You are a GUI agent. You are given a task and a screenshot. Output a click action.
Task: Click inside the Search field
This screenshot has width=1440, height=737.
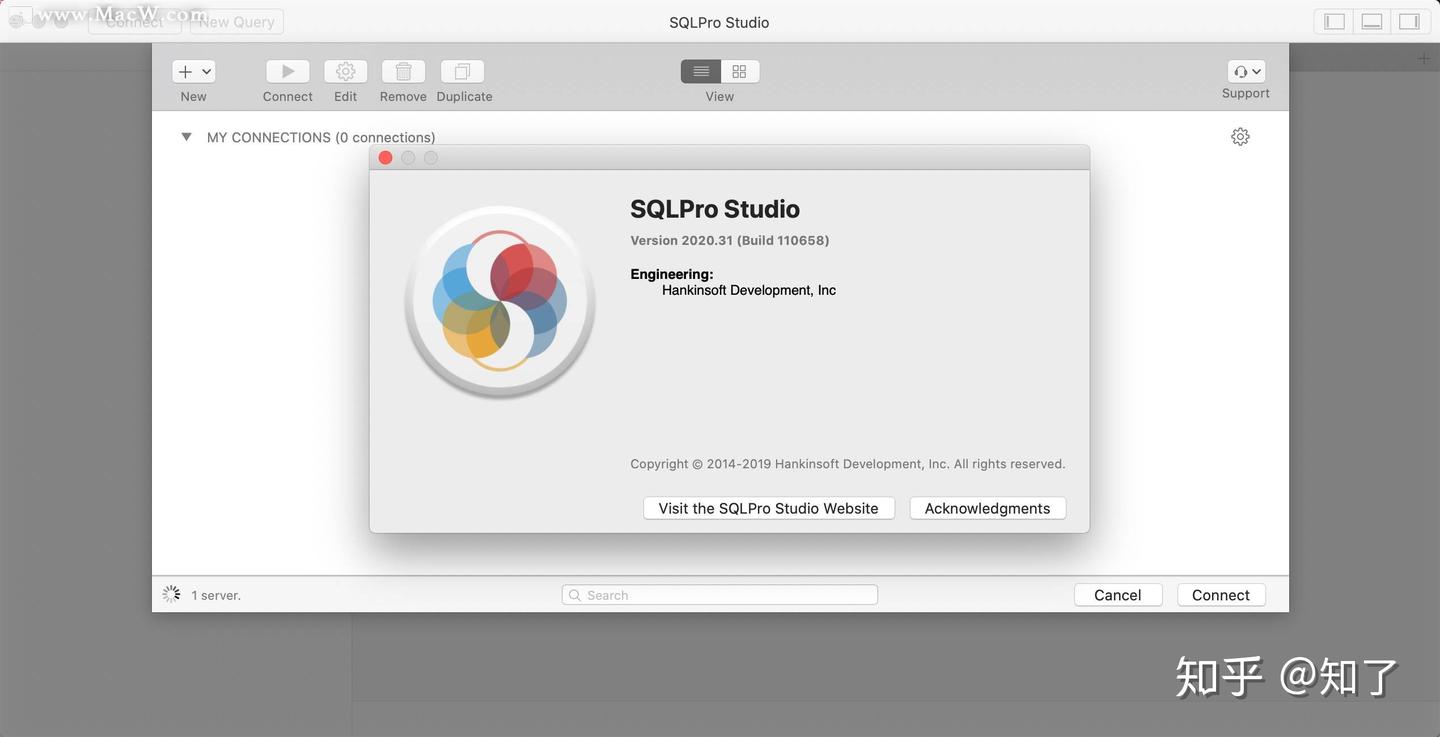point(720,594)
